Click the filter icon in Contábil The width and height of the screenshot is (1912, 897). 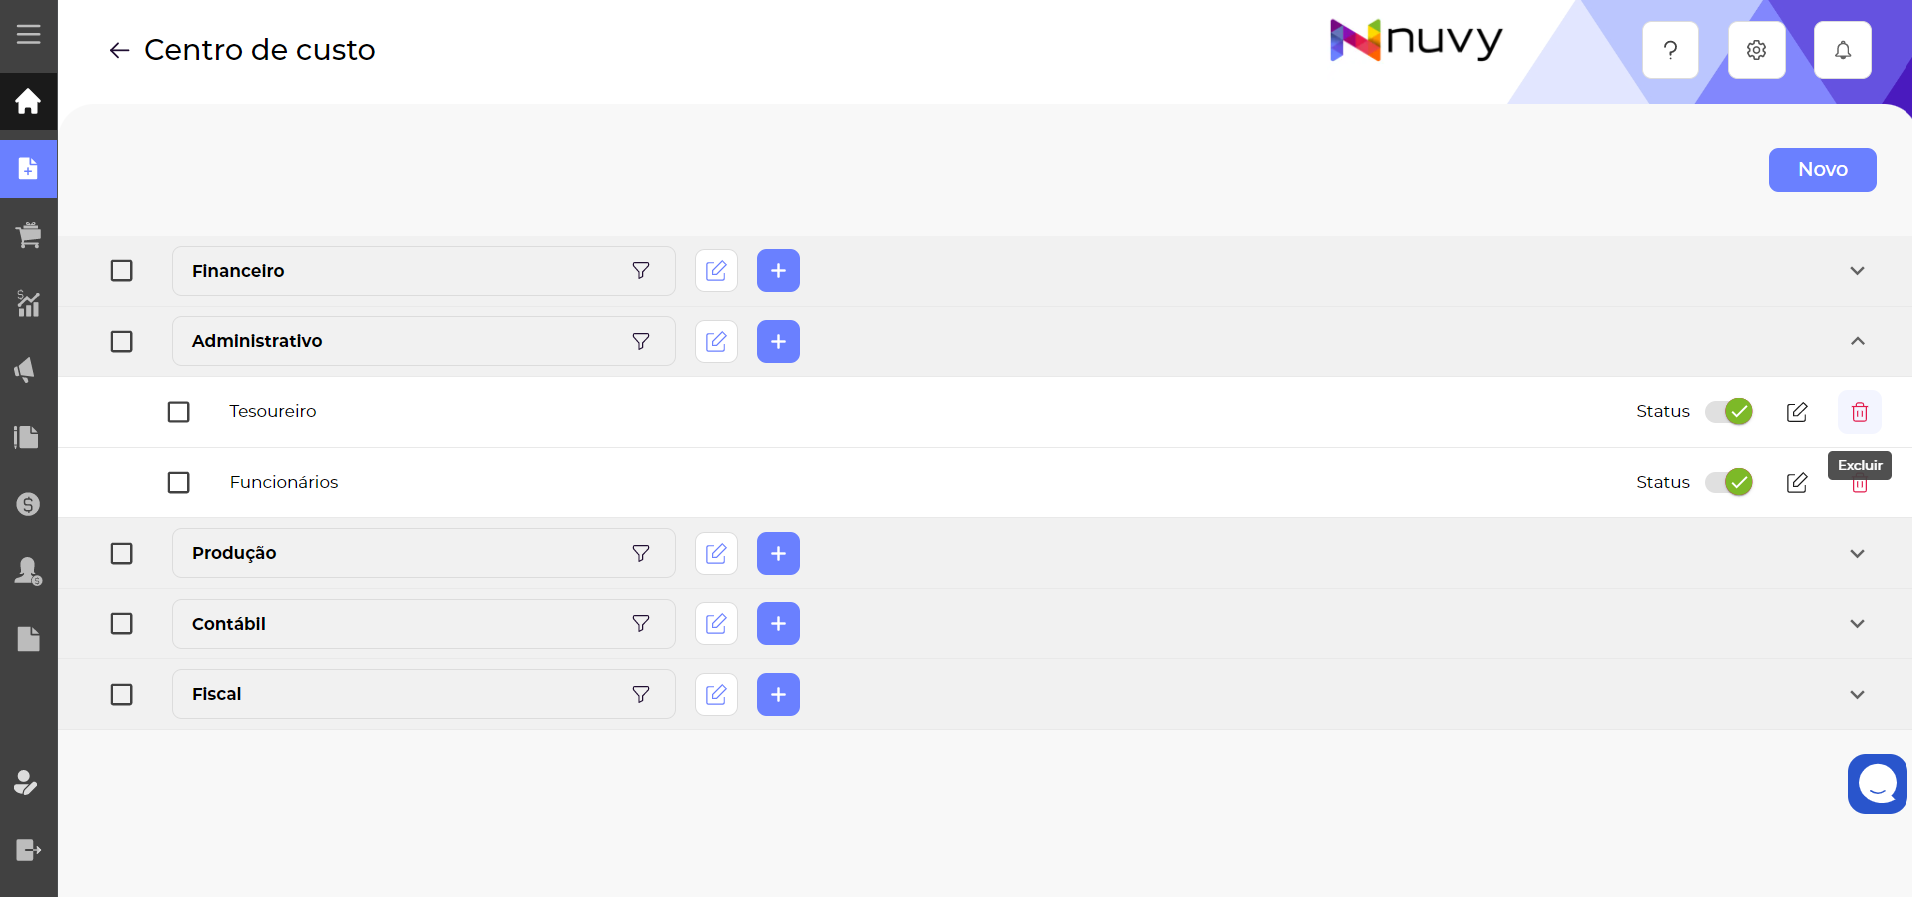coord(641,624)
